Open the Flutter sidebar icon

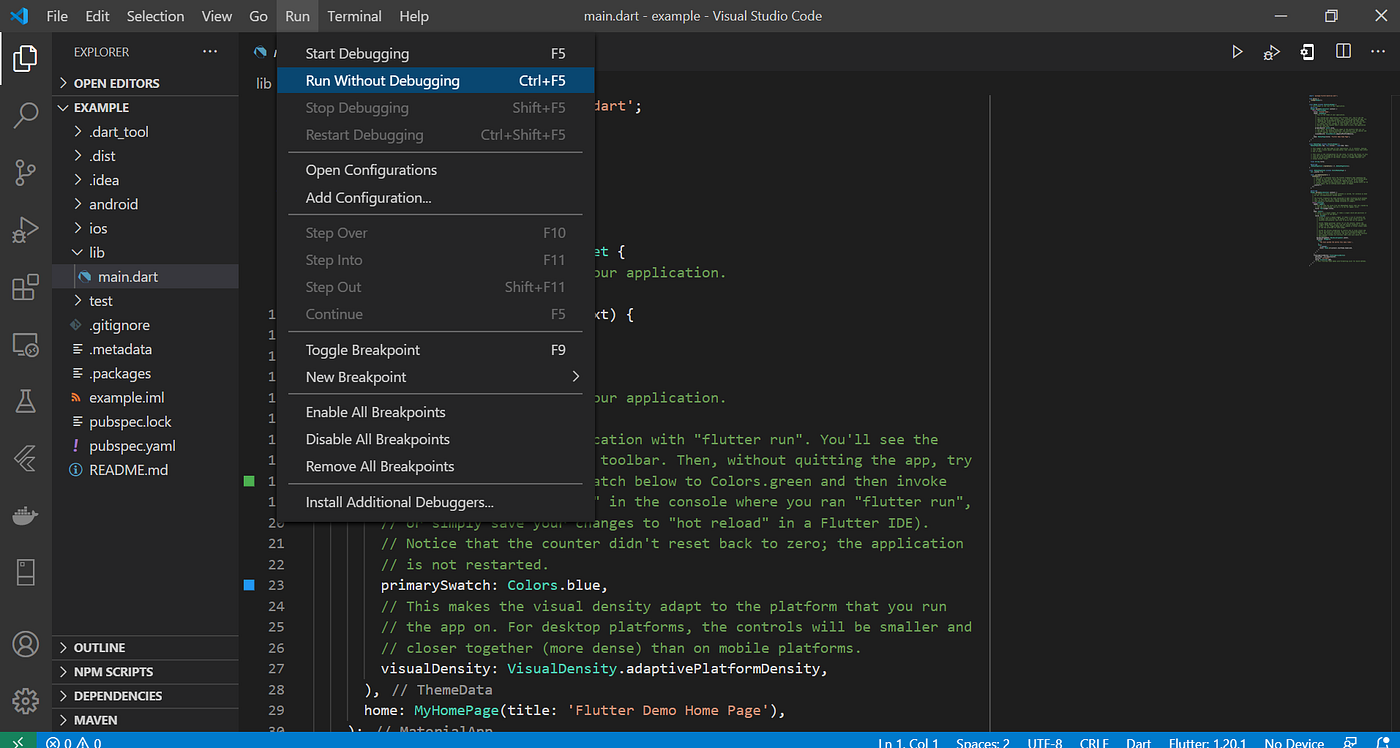coord(25,459)
